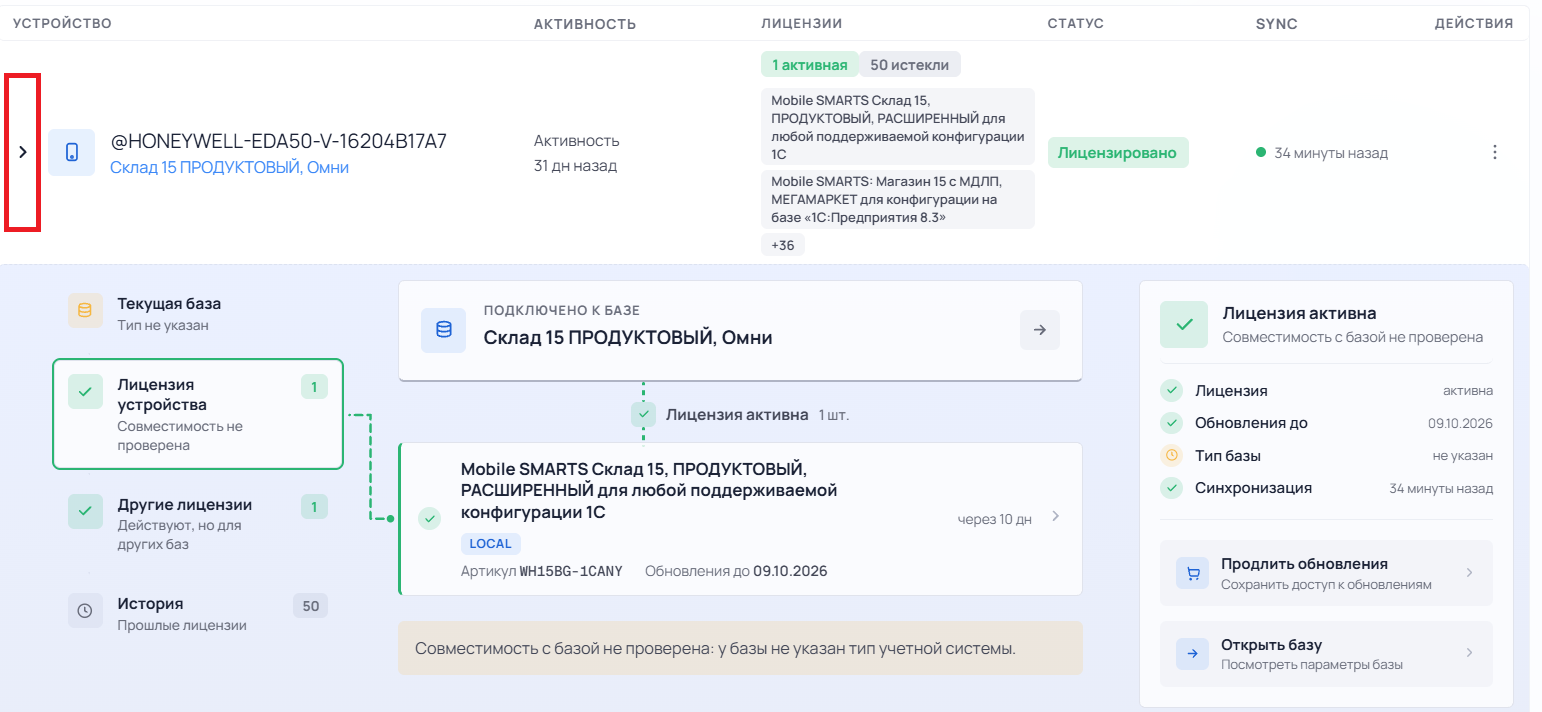The width and height of the screenshot is (1542, 712).
Task: Click the date 09.10.2026 in right summary
Action: click(x=1460, y=424)
